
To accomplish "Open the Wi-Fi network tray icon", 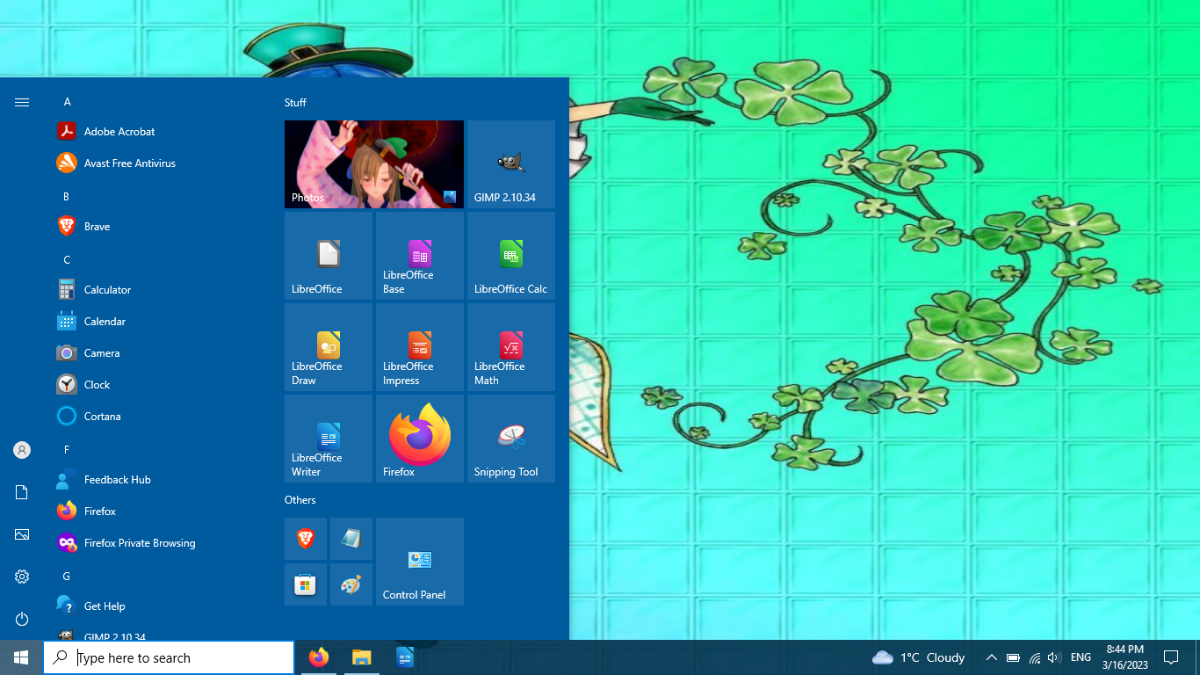I will pos(1034,657).
